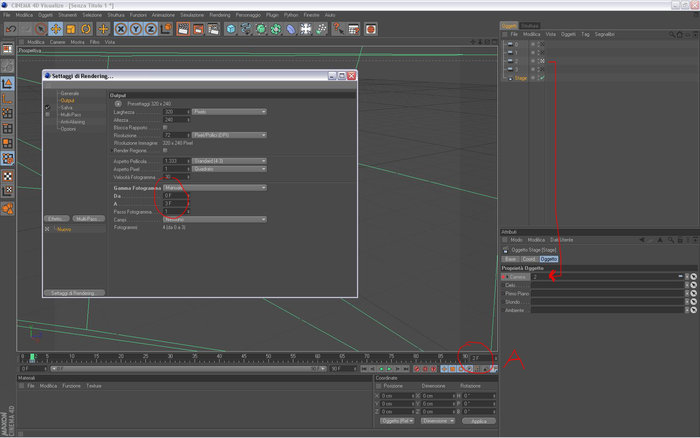Select the Rotate tool icon
The height and width of the screenshot is (438, 700).
pos(86,29)
